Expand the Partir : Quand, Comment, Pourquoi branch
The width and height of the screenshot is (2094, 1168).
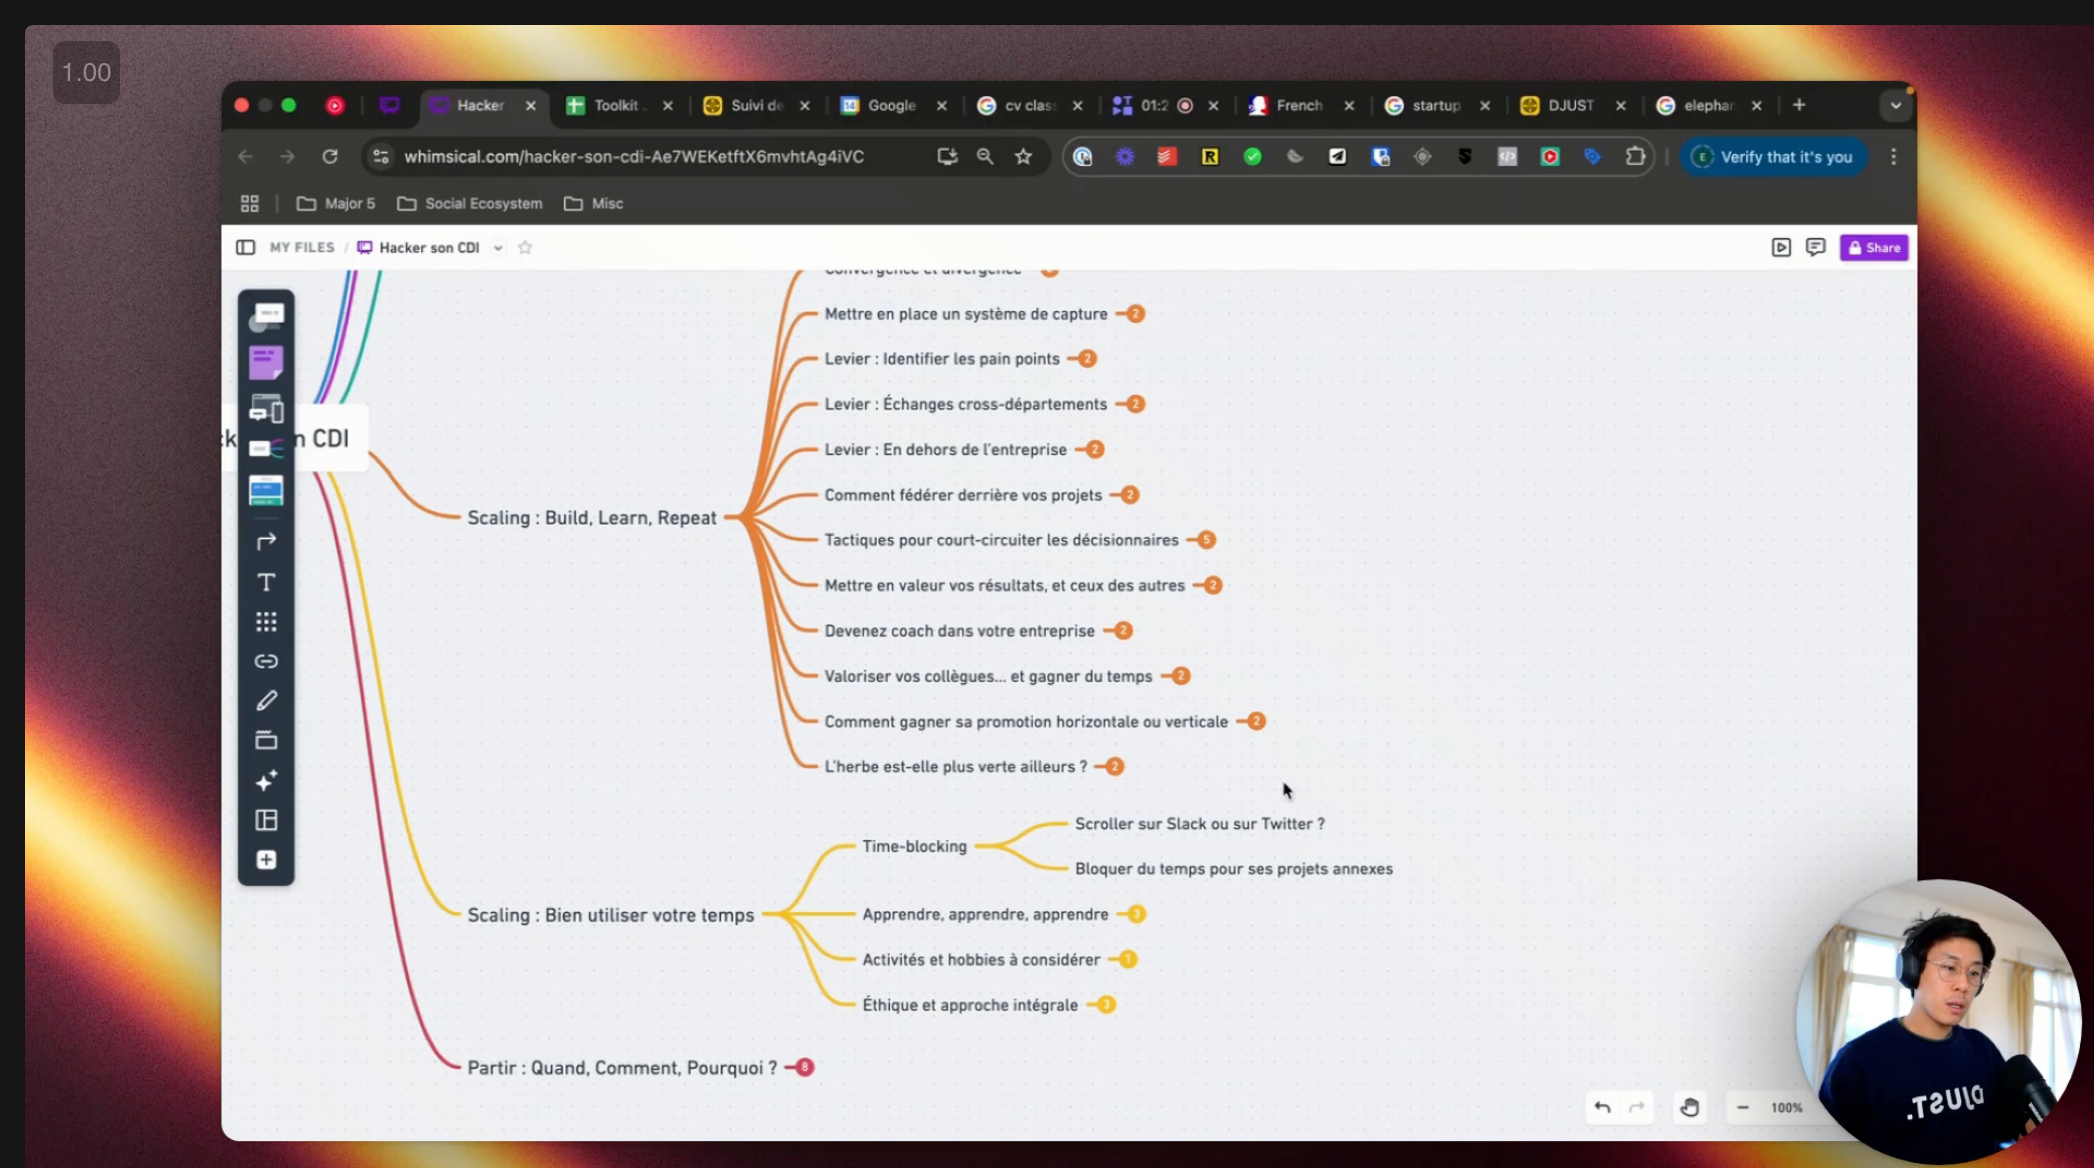804,1067
